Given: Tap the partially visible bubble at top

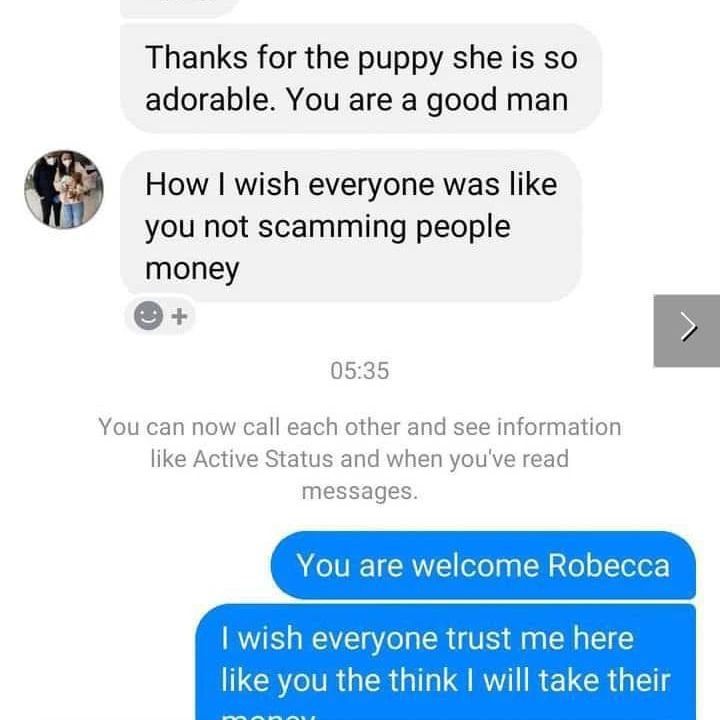Looking at the screenshot, I should coord(179,9).
